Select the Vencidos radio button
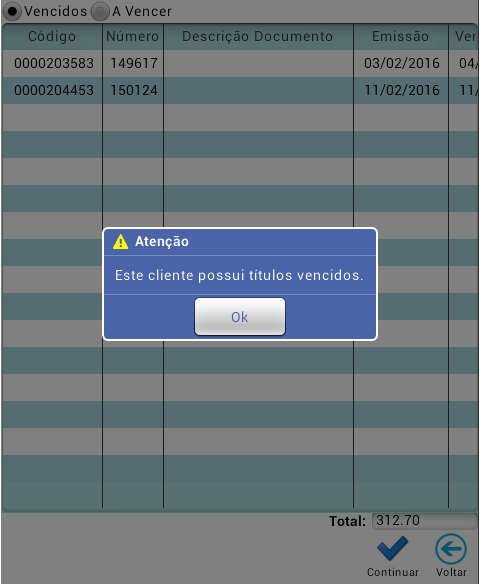 [x=13, y=11]
